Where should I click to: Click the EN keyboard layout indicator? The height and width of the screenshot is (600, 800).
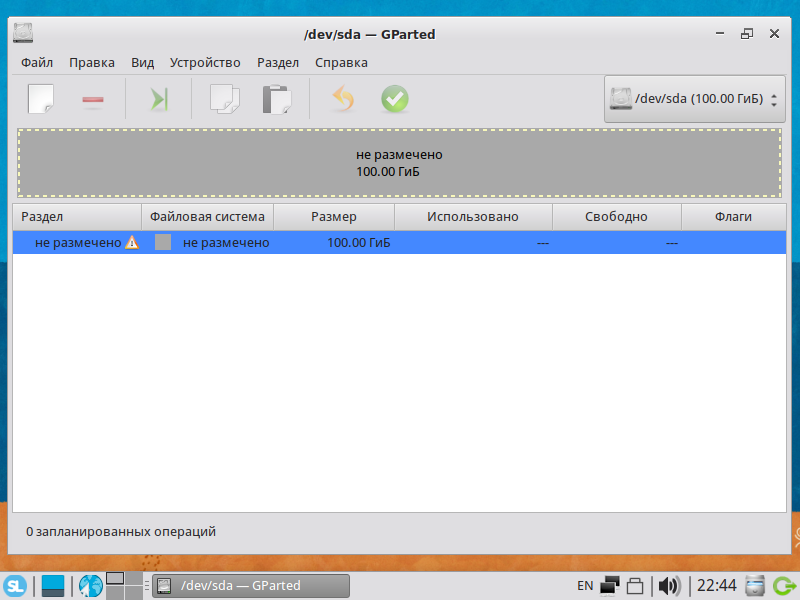(x=585, y=586)
